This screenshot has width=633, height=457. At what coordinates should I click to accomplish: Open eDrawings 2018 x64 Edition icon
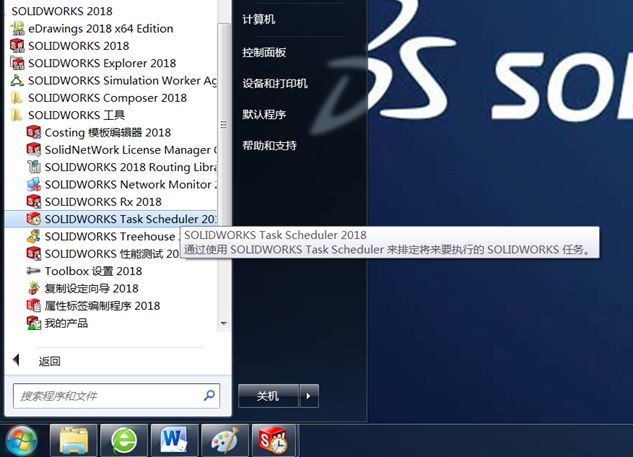point(17,29)
